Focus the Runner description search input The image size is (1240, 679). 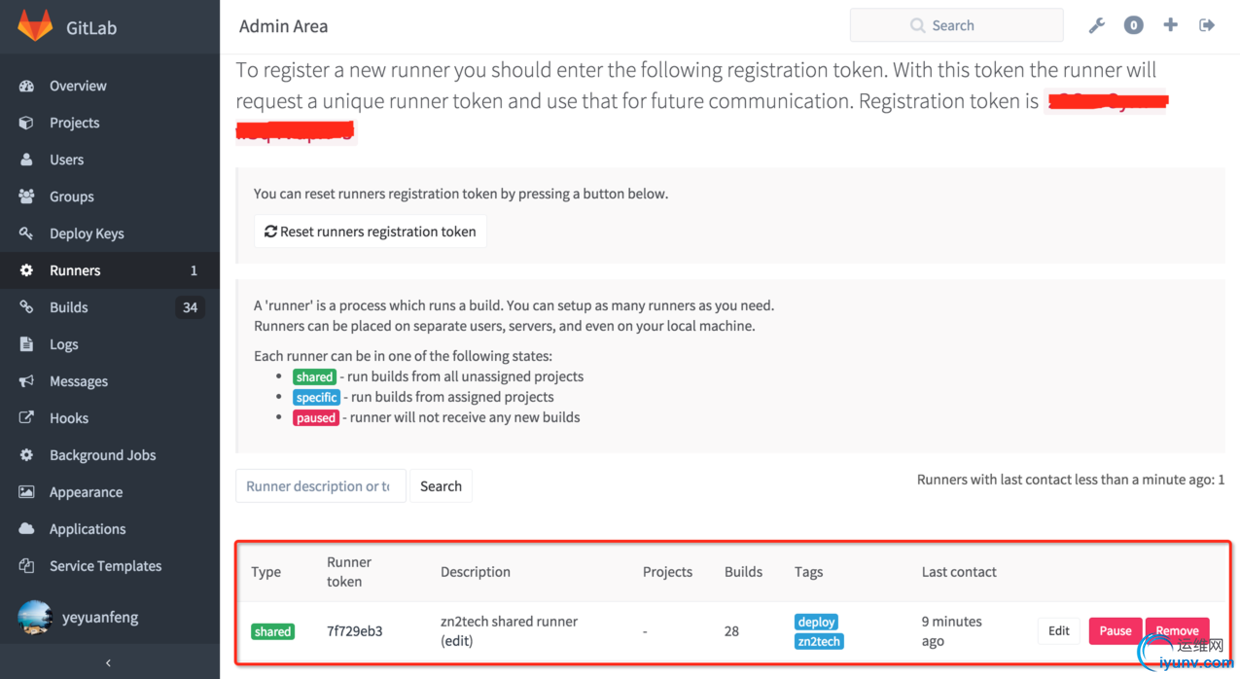321,486
